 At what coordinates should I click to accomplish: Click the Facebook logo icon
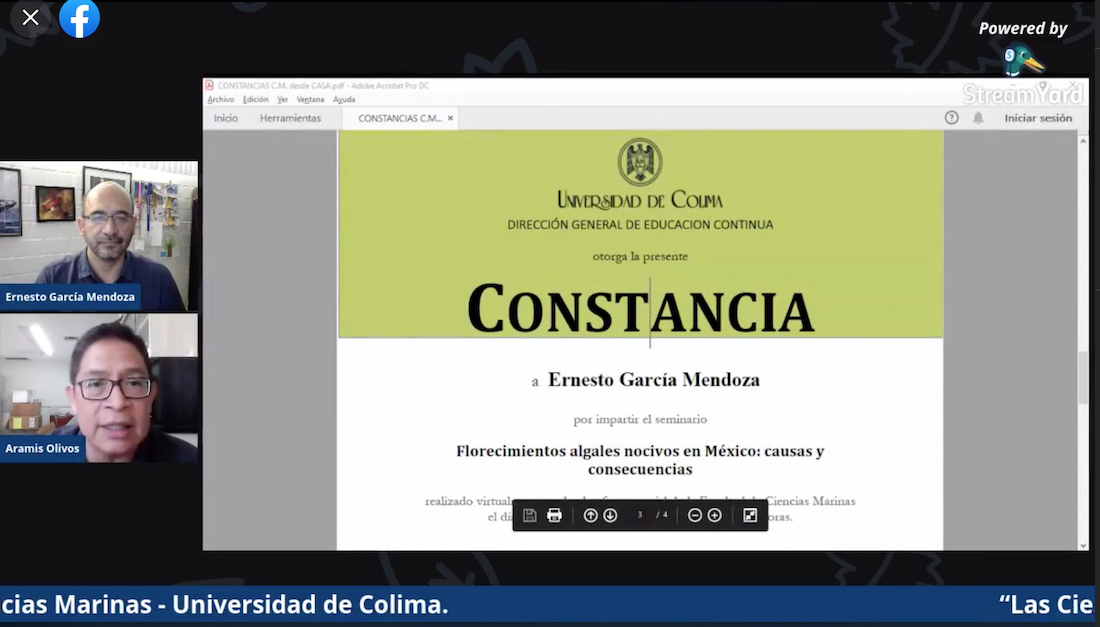pos(79,18)
